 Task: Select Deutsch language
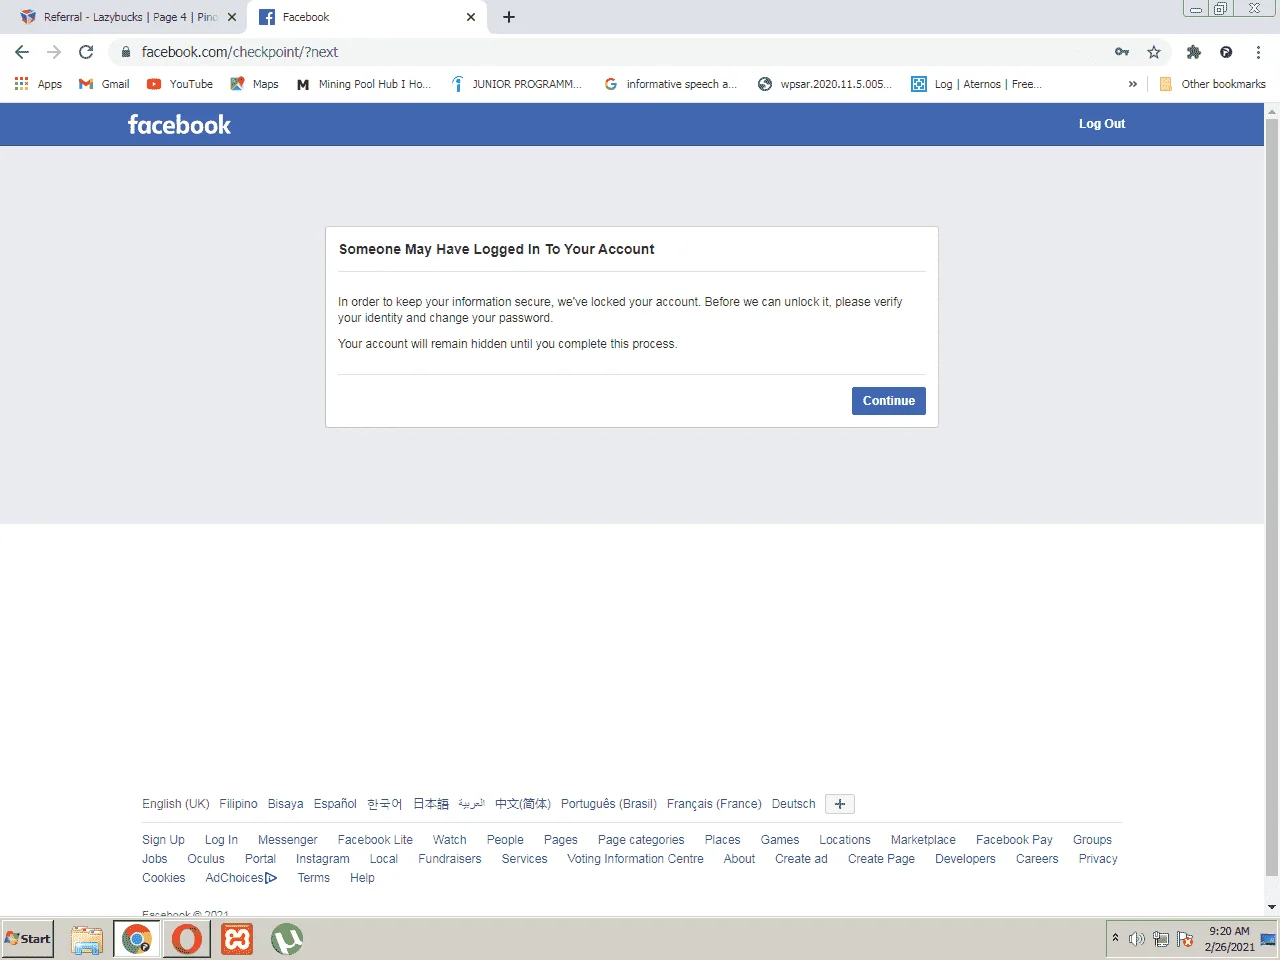(793, 804)
